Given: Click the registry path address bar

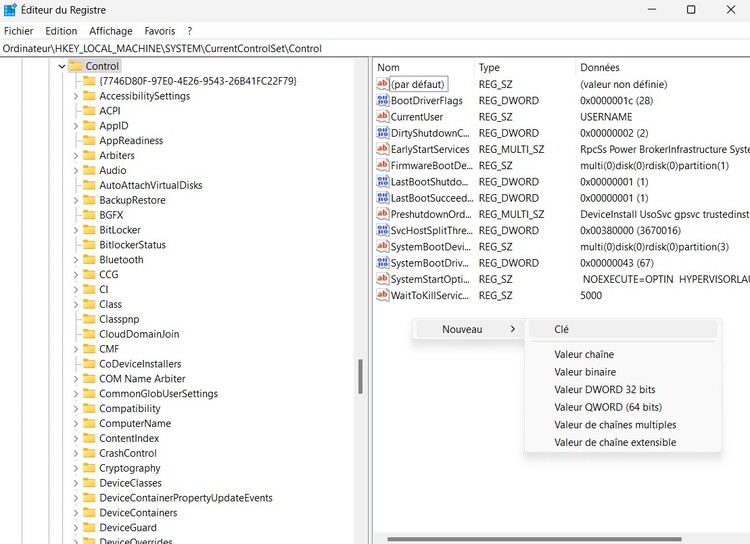Looking at the screenshot, I should coord(300,48).
